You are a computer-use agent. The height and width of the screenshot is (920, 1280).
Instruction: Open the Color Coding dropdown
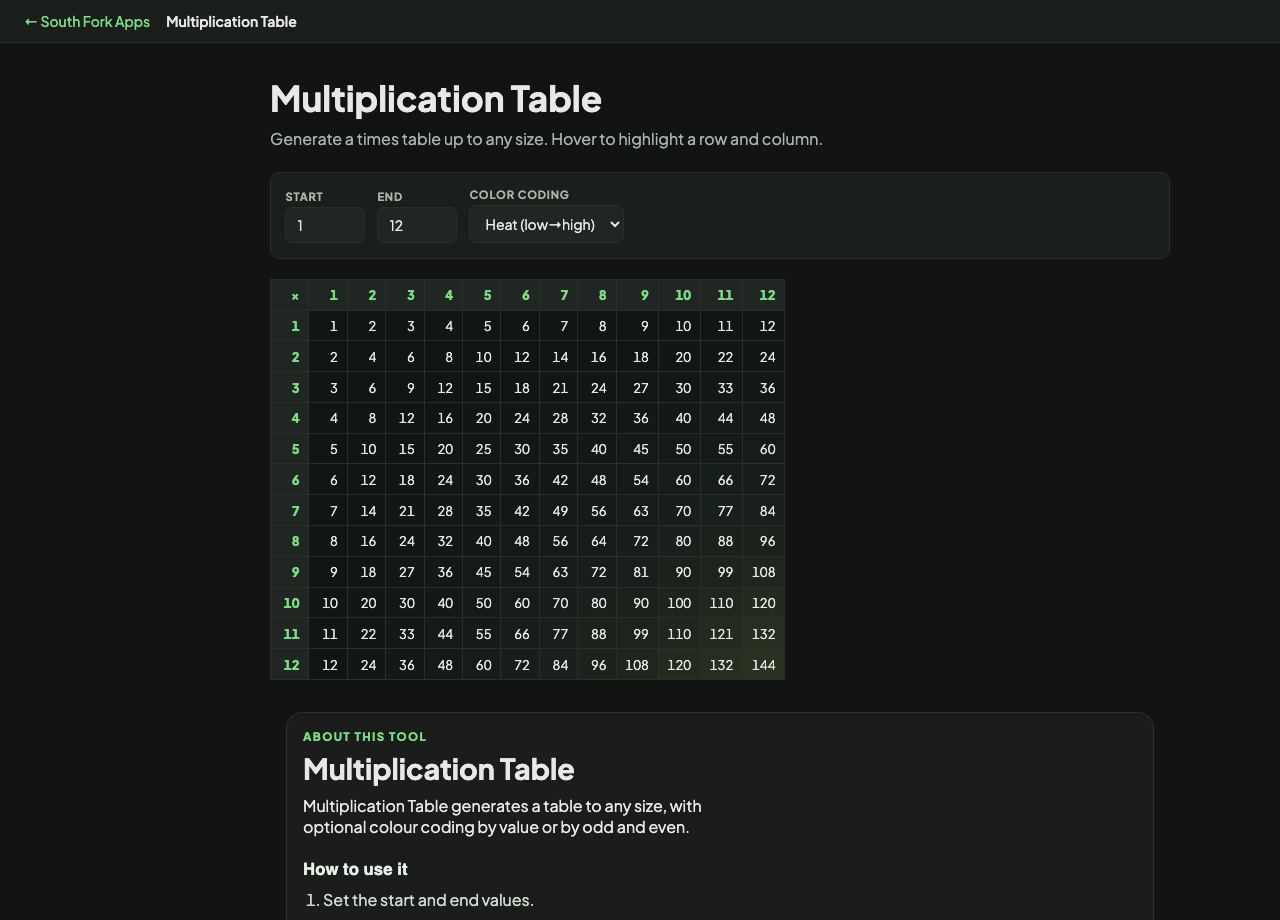[x=546, y=224]
